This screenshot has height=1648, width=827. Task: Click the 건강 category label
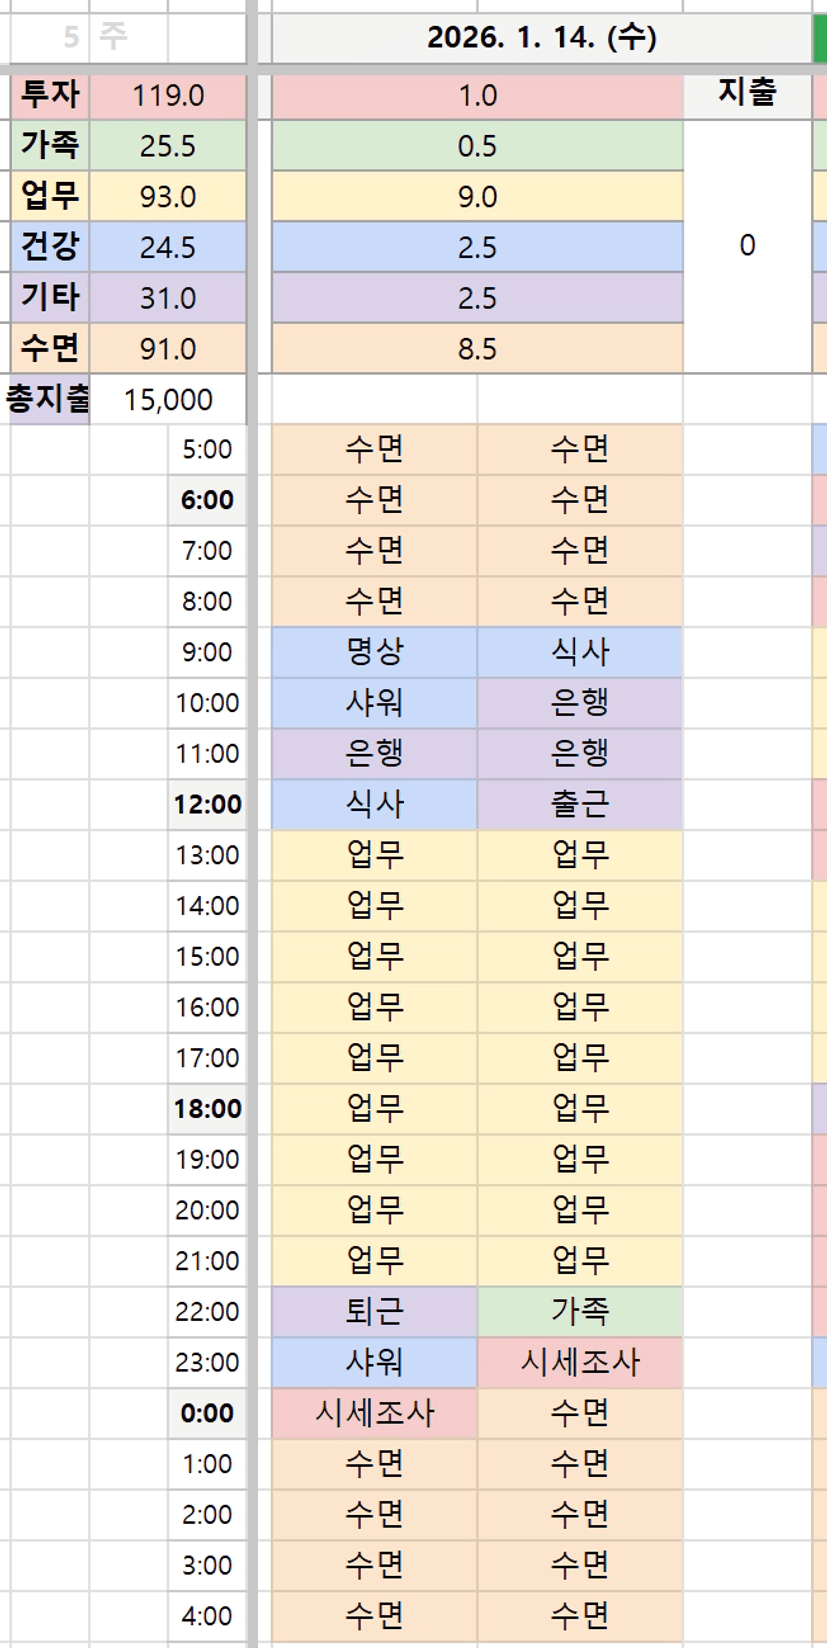[x=50, y=247]
